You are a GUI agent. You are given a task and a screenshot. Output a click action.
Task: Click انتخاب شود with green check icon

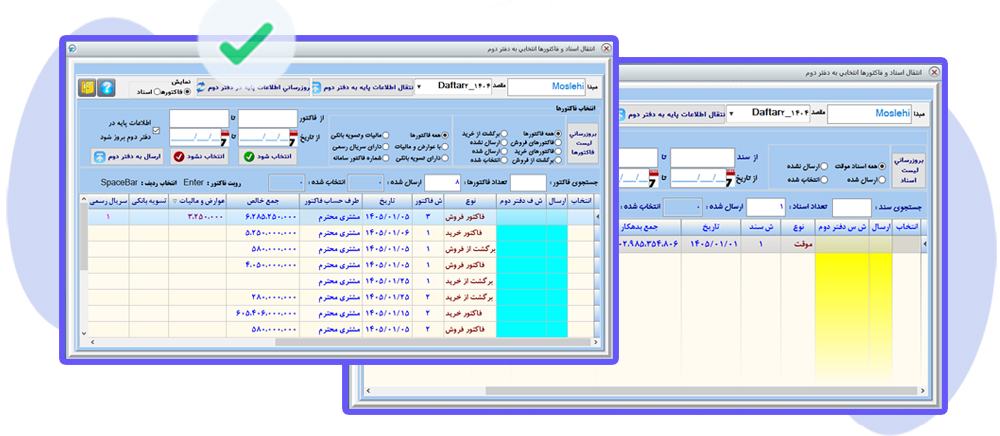point(267,156)
